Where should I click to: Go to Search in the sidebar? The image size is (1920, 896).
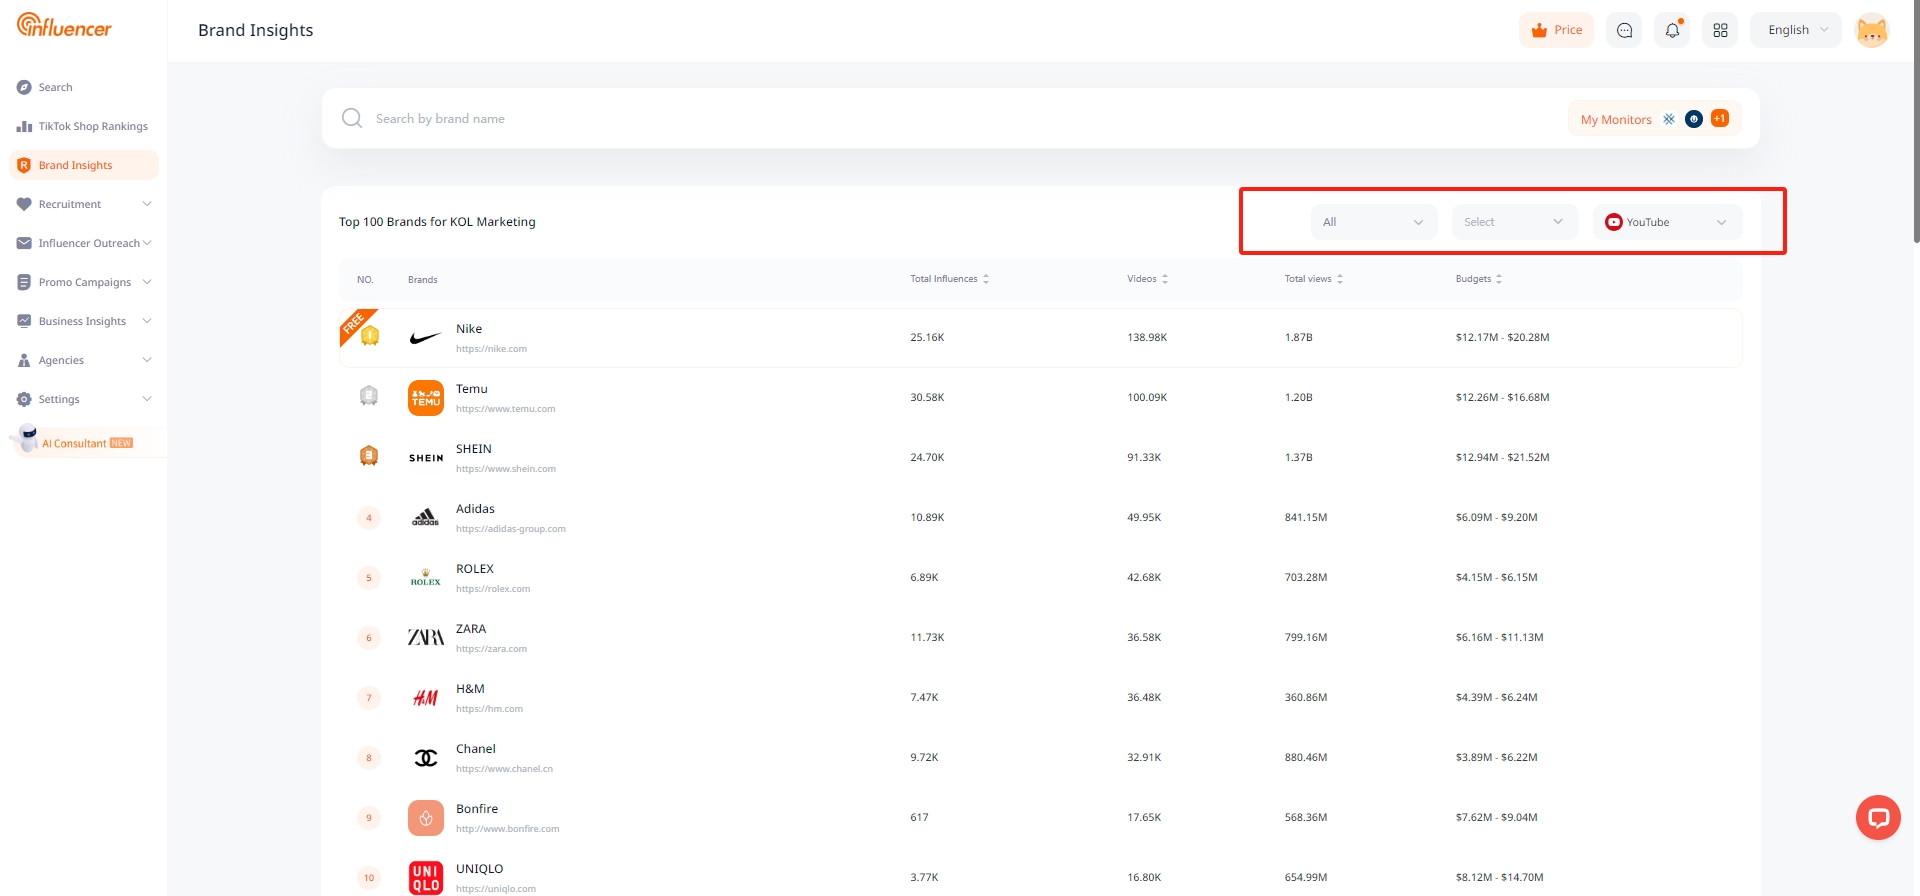coord(55,87)
